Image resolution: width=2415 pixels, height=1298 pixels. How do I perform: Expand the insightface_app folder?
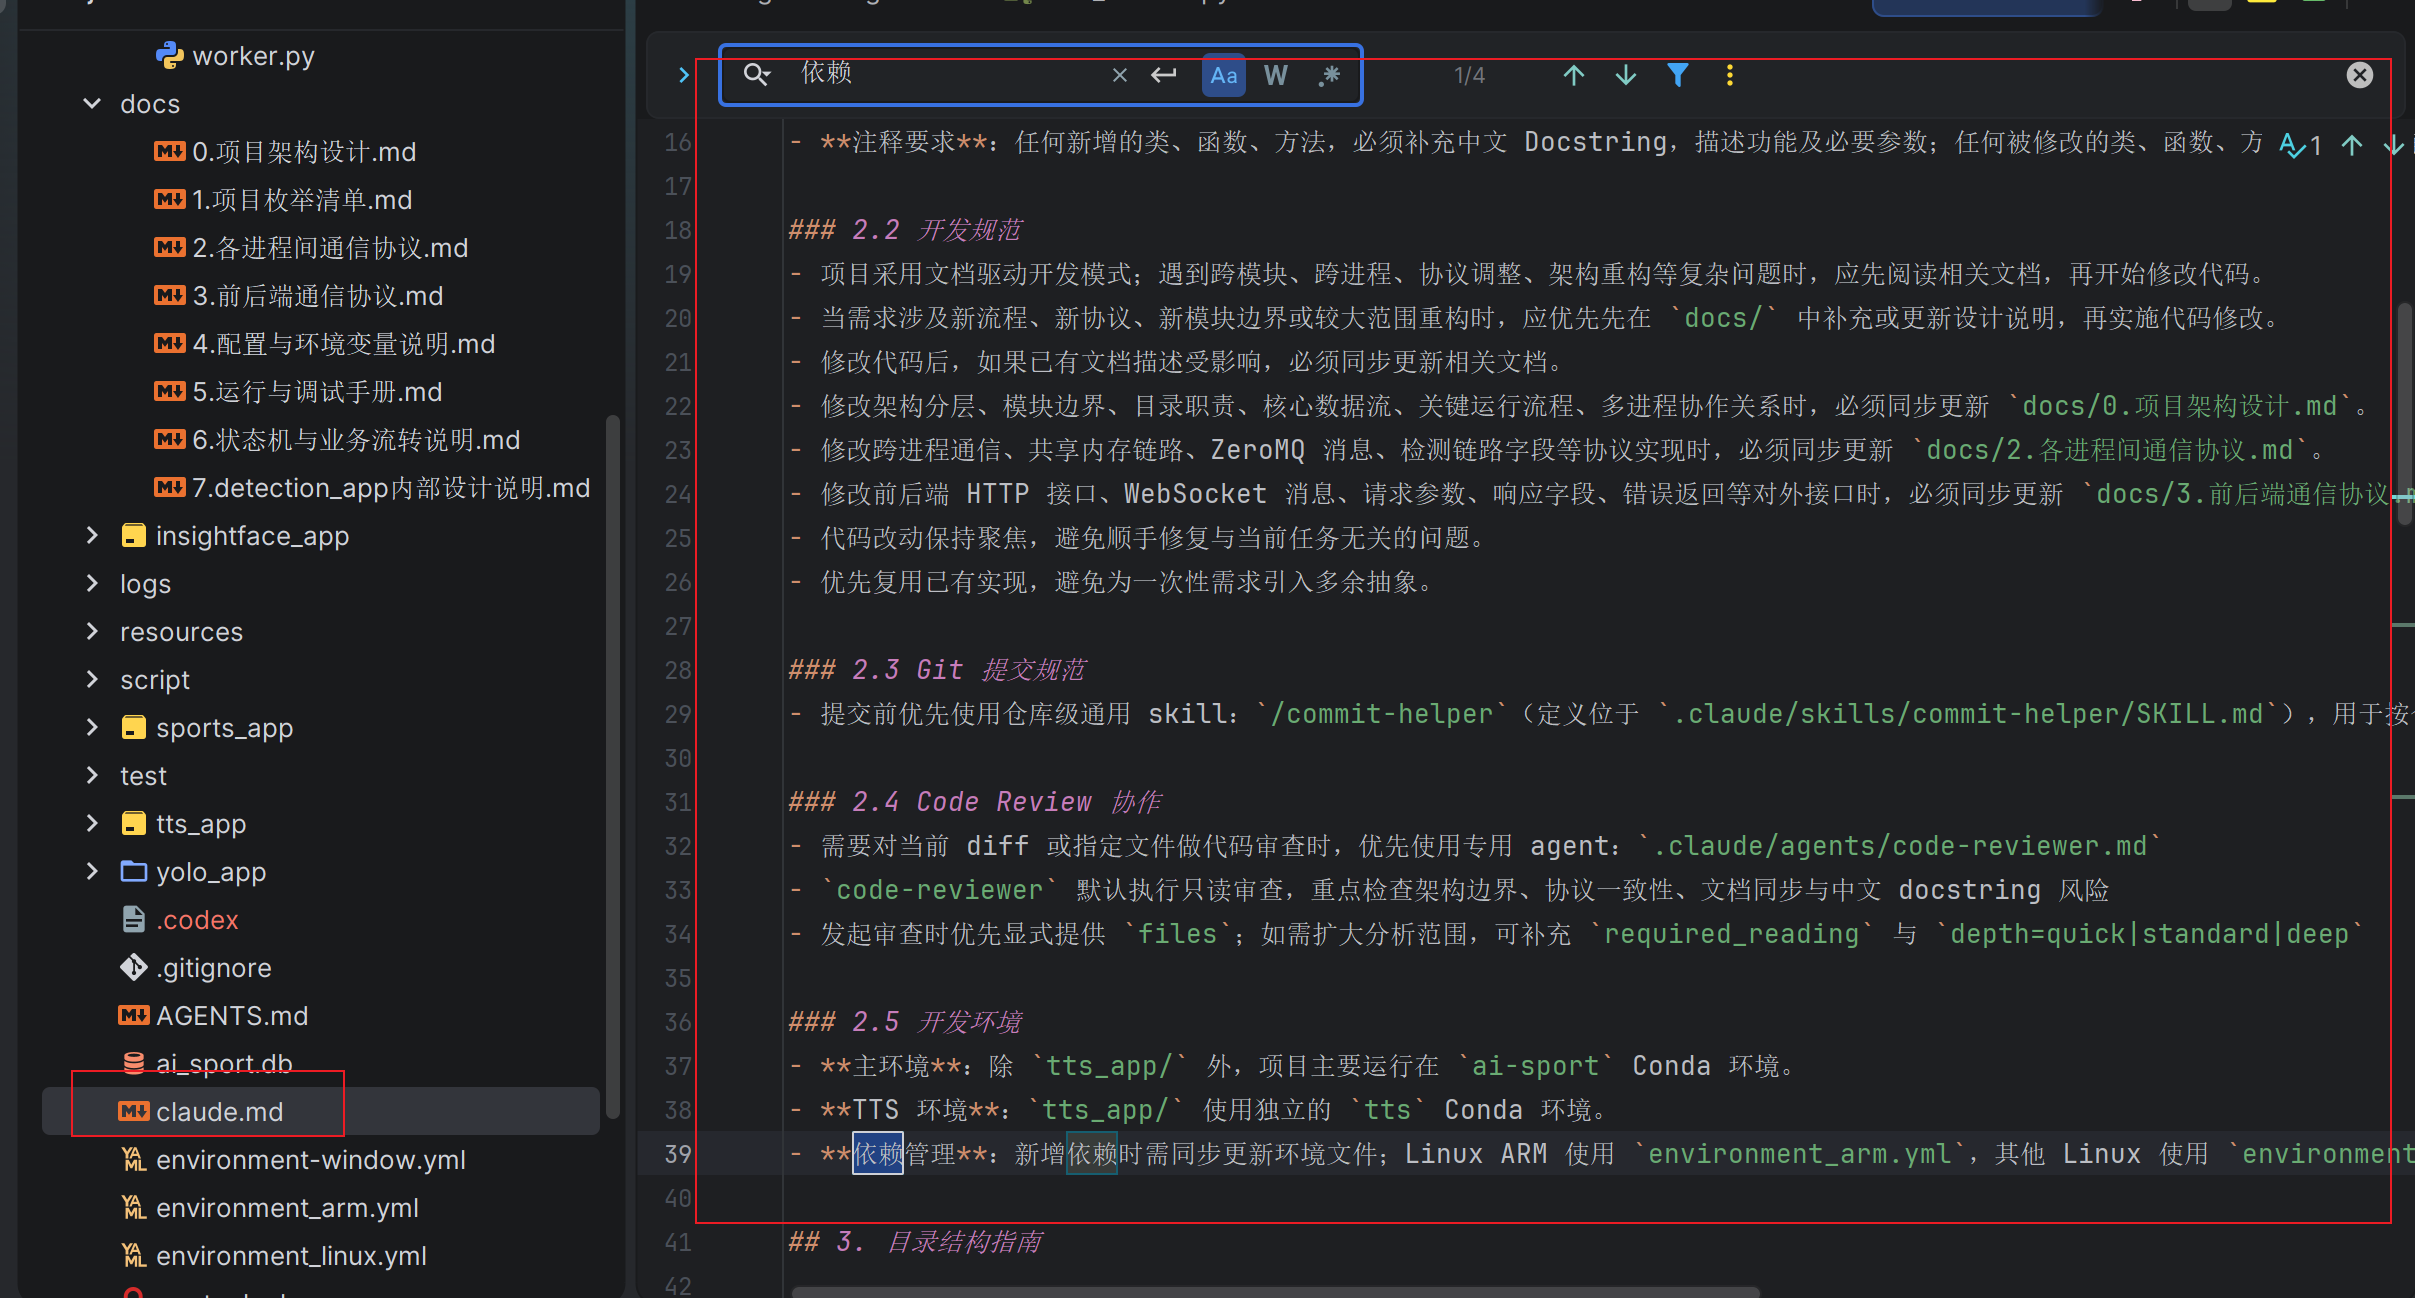point(92,536)
